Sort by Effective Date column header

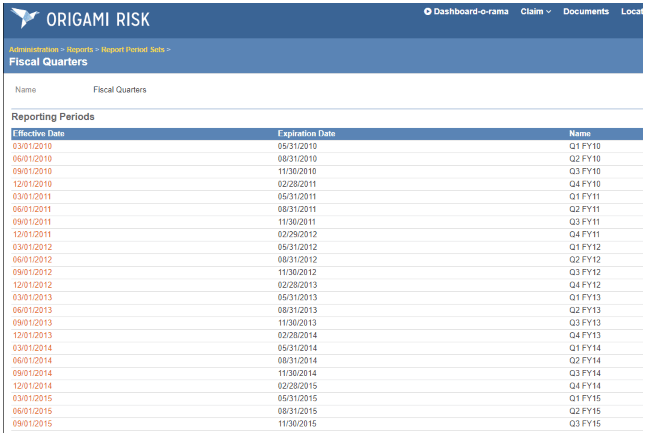click(x=38, y=134)
